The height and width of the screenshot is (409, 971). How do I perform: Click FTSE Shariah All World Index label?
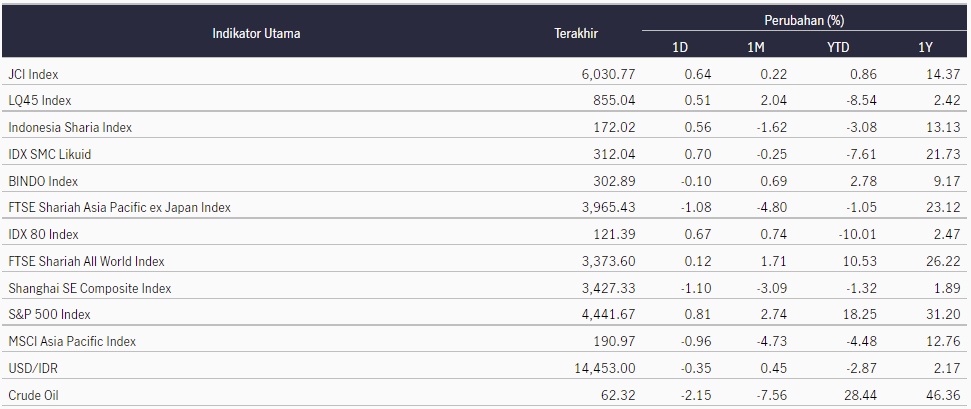(x=86, y=262)
